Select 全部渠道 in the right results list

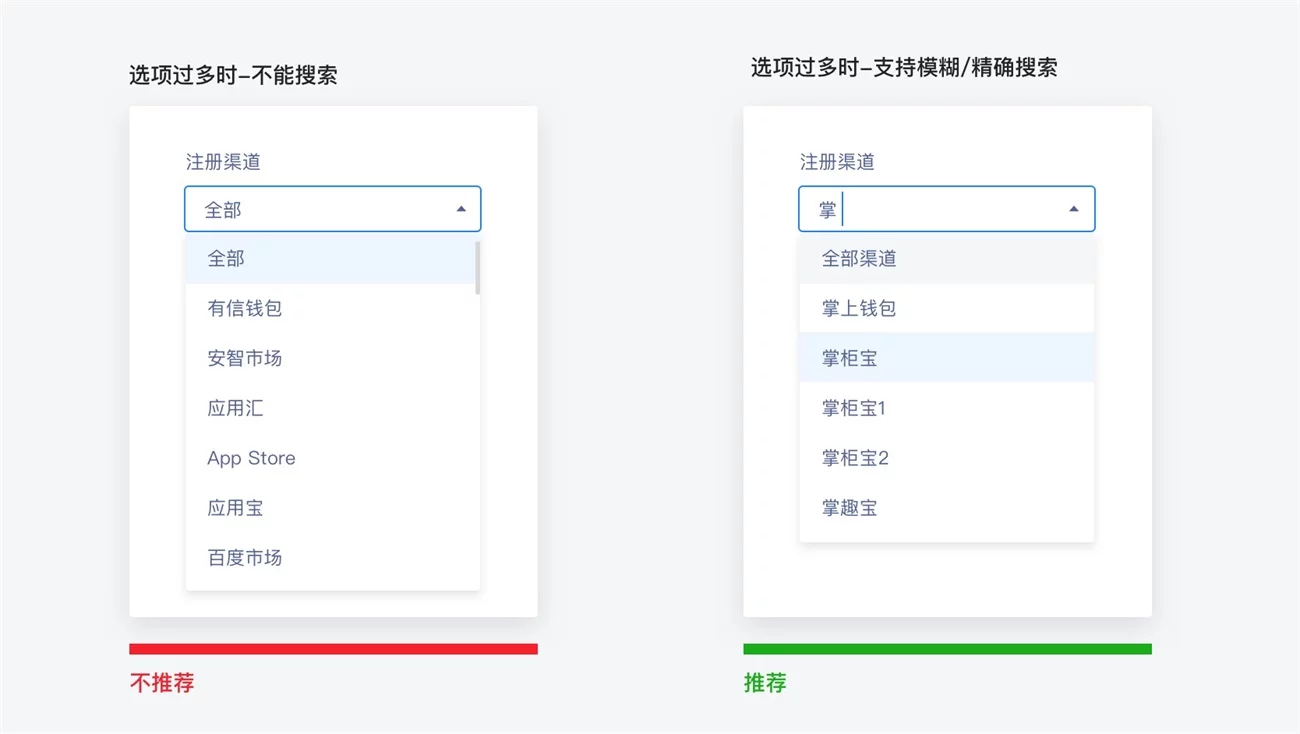[x=859, y=259]
